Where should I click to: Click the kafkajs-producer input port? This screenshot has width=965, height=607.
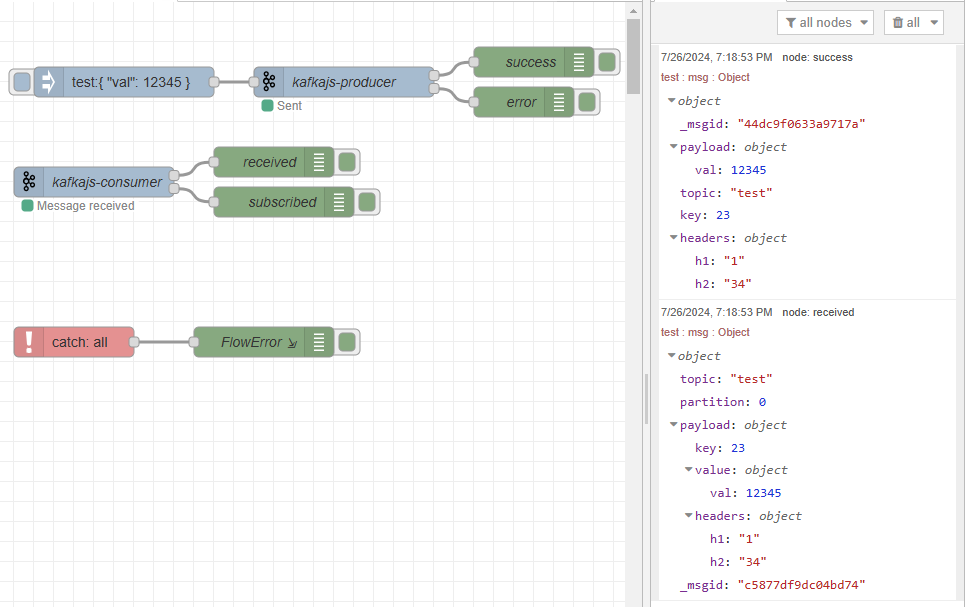(x=254, y=82)
